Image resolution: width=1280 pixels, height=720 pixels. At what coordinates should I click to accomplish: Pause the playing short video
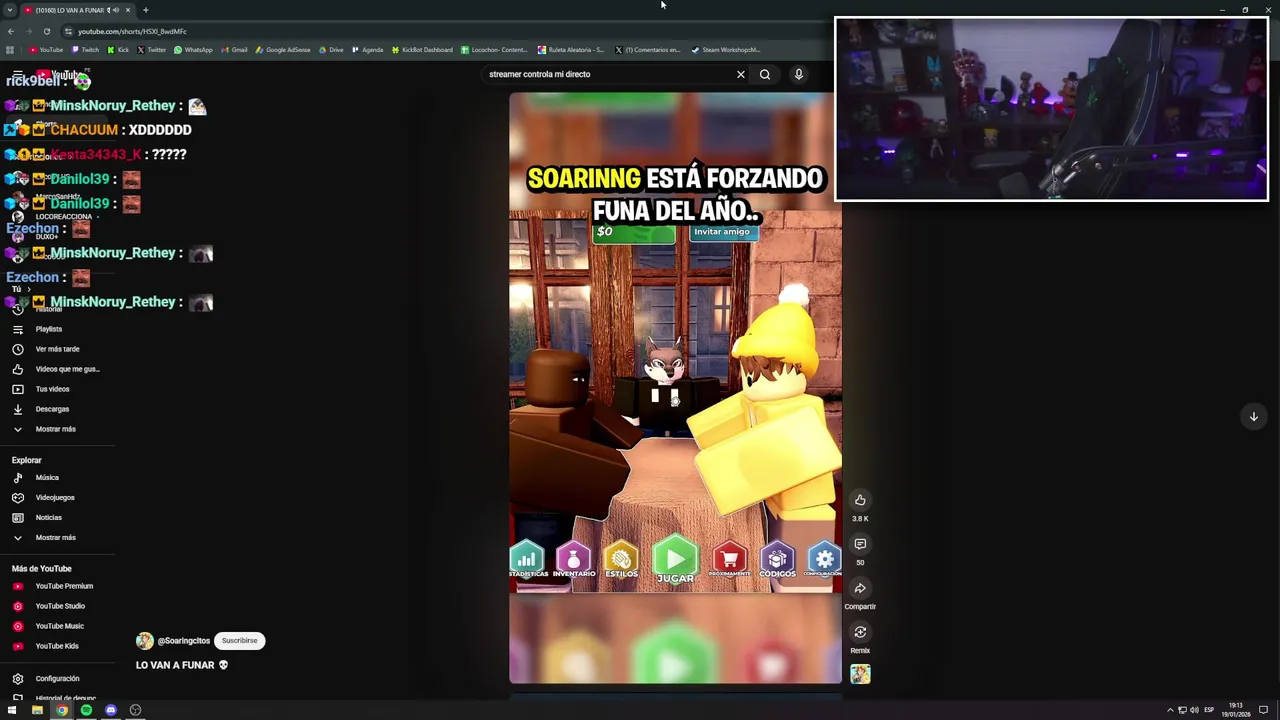(x=675, y=388)
